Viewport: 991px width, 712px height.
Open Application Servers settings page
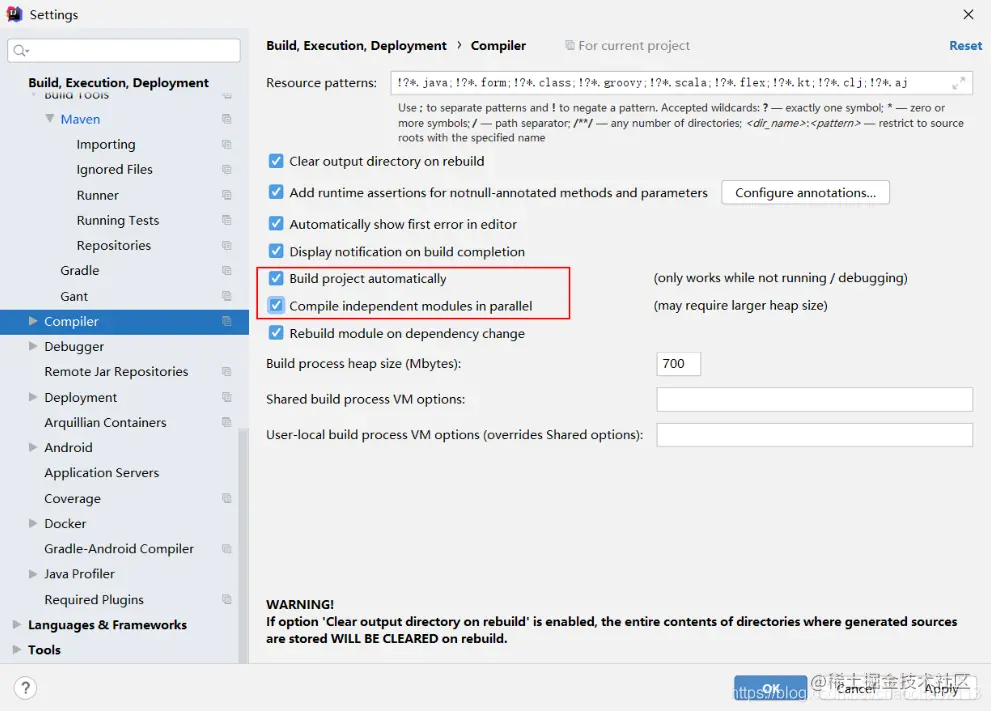pos(102,473)
